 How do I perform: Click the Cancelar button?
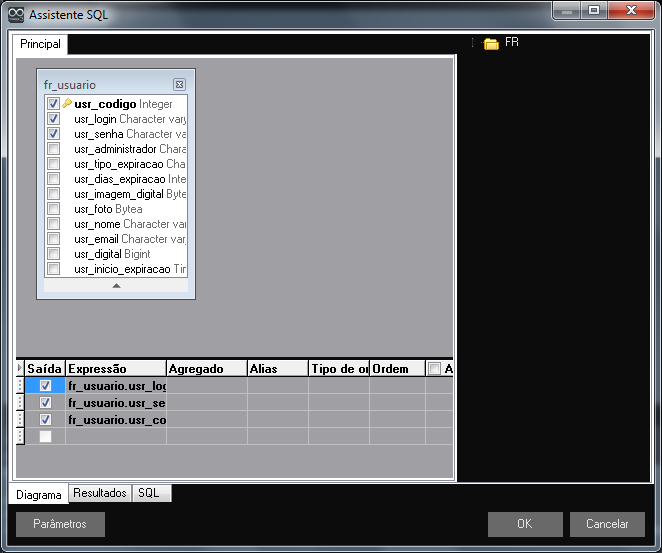click(607, 524)
